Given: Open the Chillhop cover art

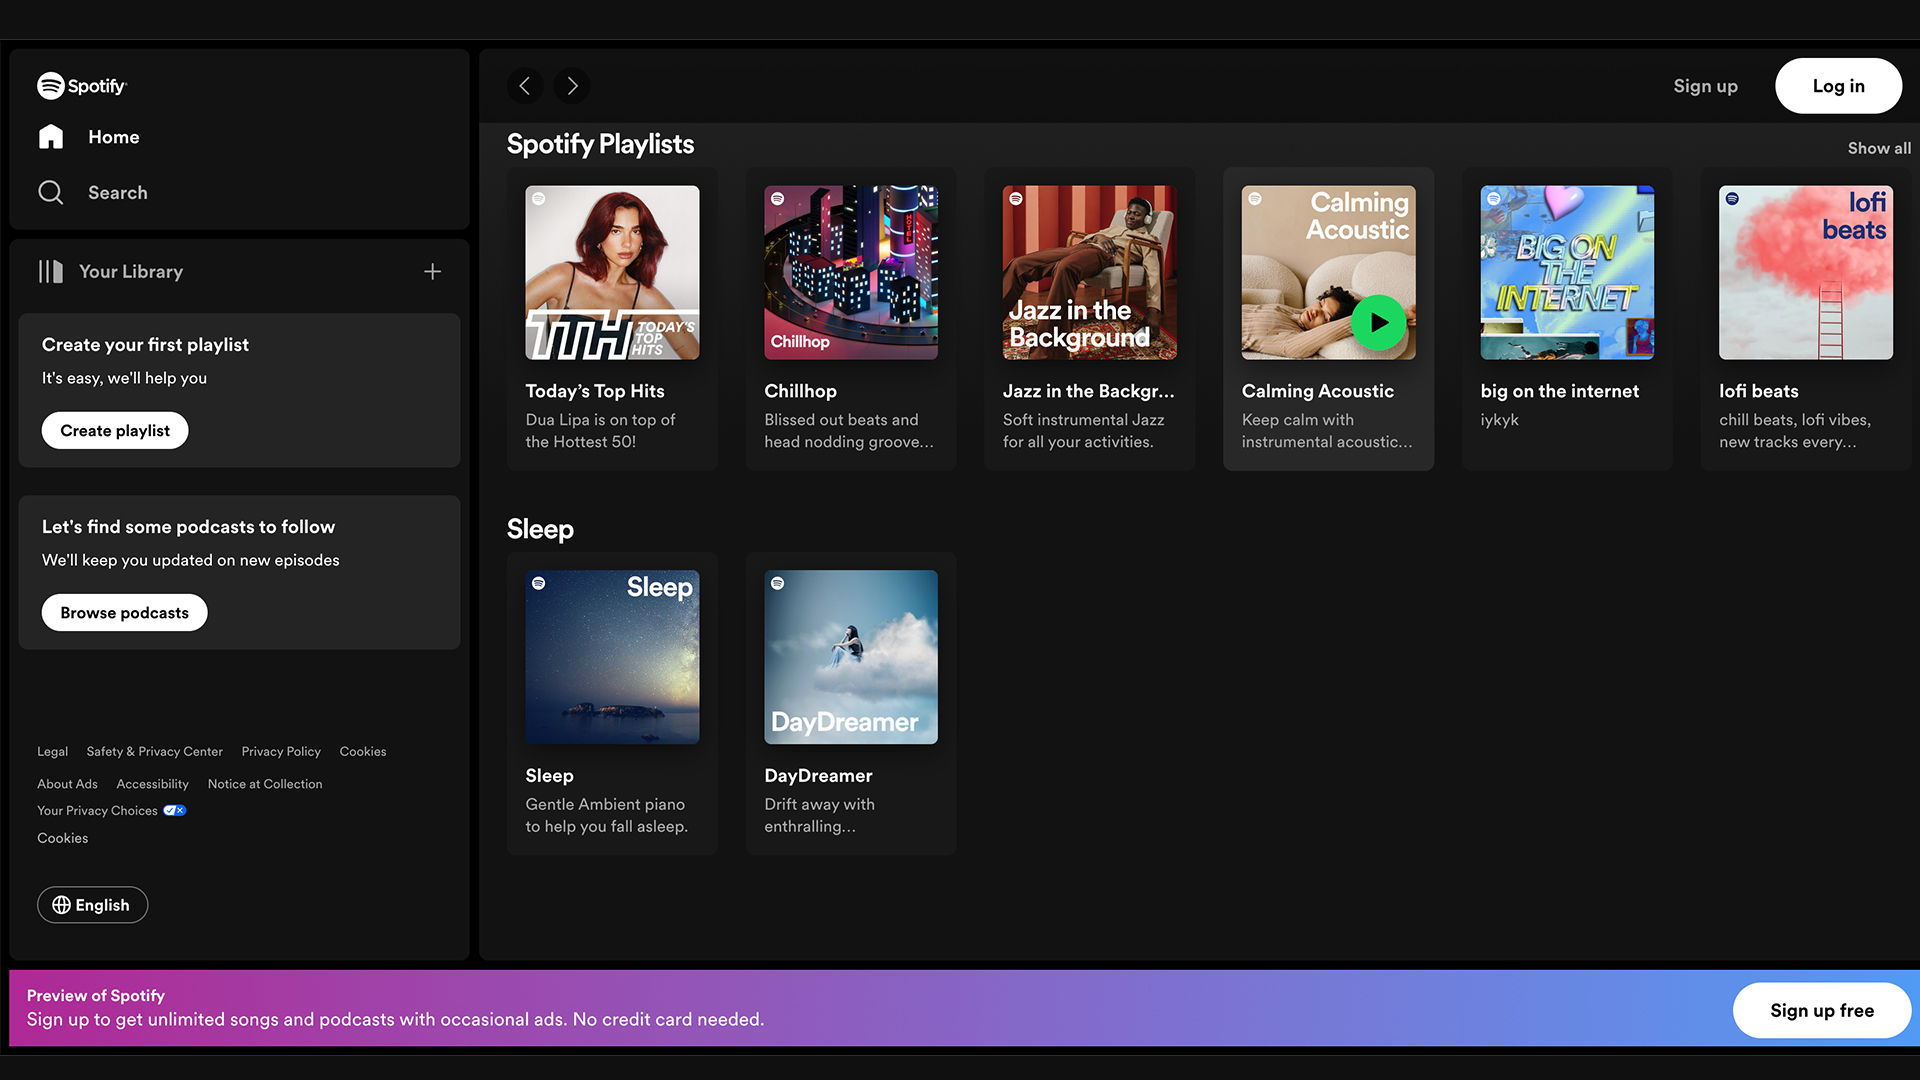Looking at the screenshot, I should [851, 272].
